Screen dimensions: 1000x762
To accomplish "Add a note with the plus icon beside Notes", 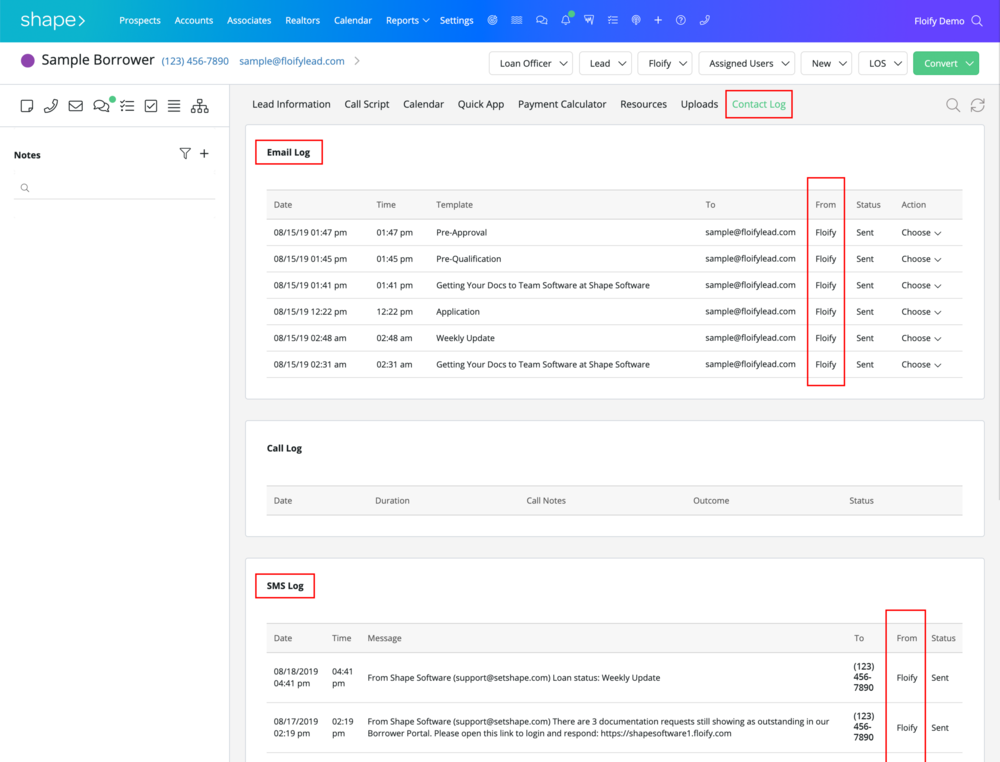I will click(204, 154).
